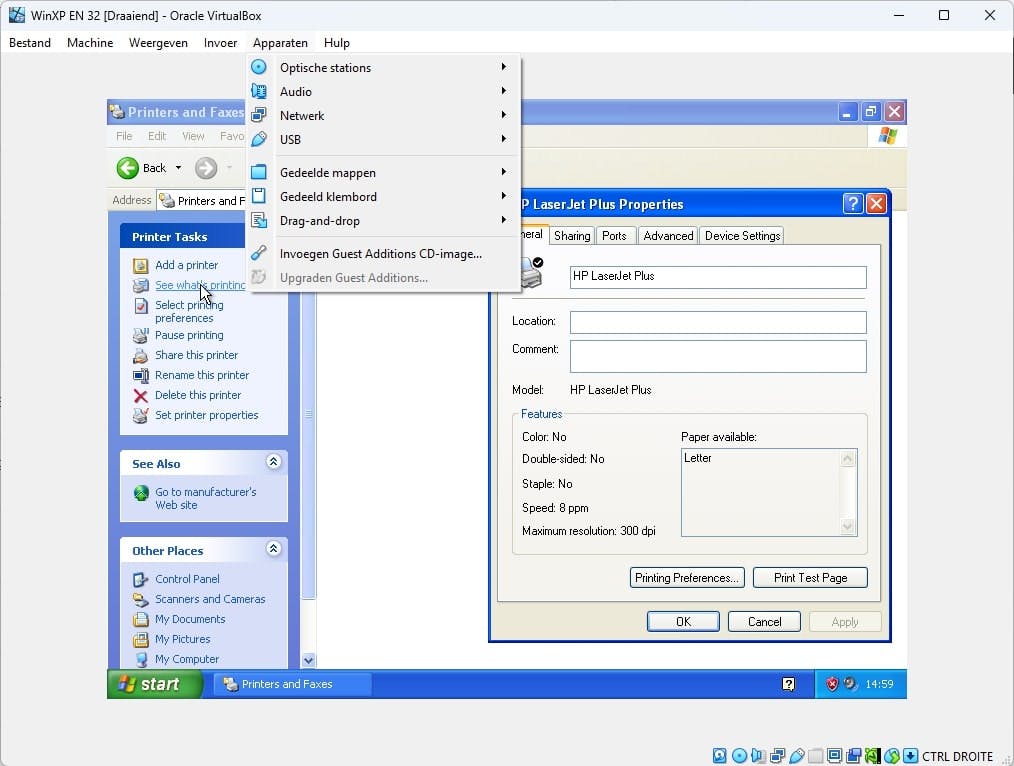Switch to the Sharing tab
This screenshot has height=766, width=1014.
[572, 236]
